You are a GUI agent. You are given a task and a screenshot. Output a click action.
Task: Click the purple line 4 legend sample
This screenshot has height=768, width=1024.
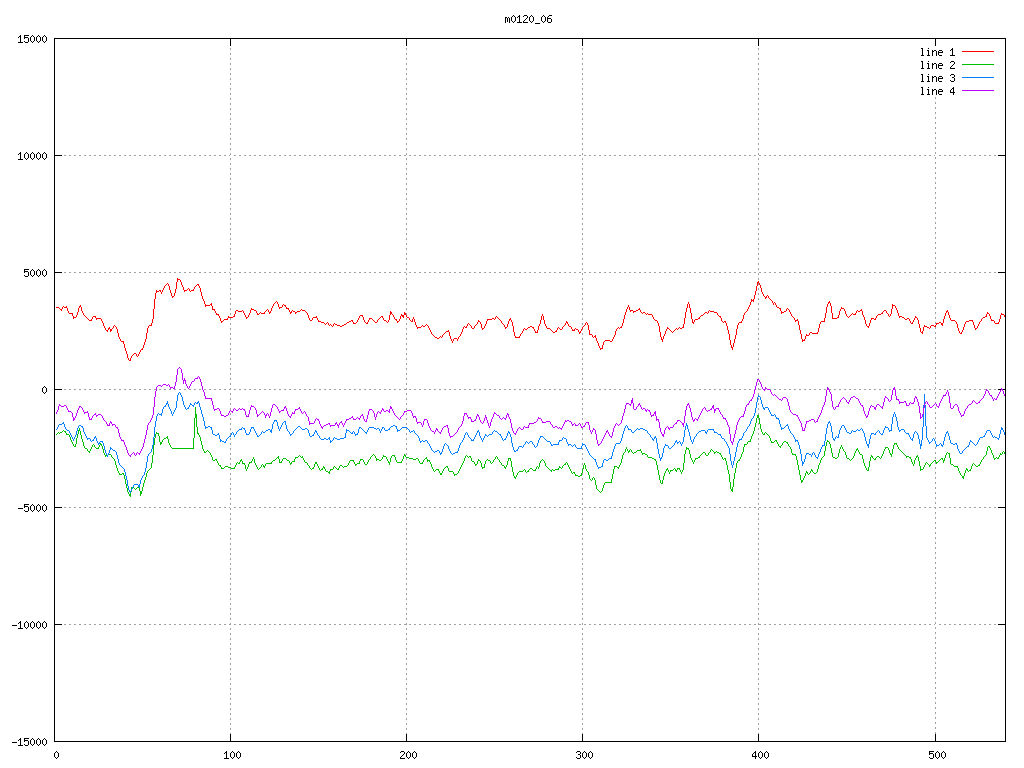pyautogui.click(x=978, y=91)
